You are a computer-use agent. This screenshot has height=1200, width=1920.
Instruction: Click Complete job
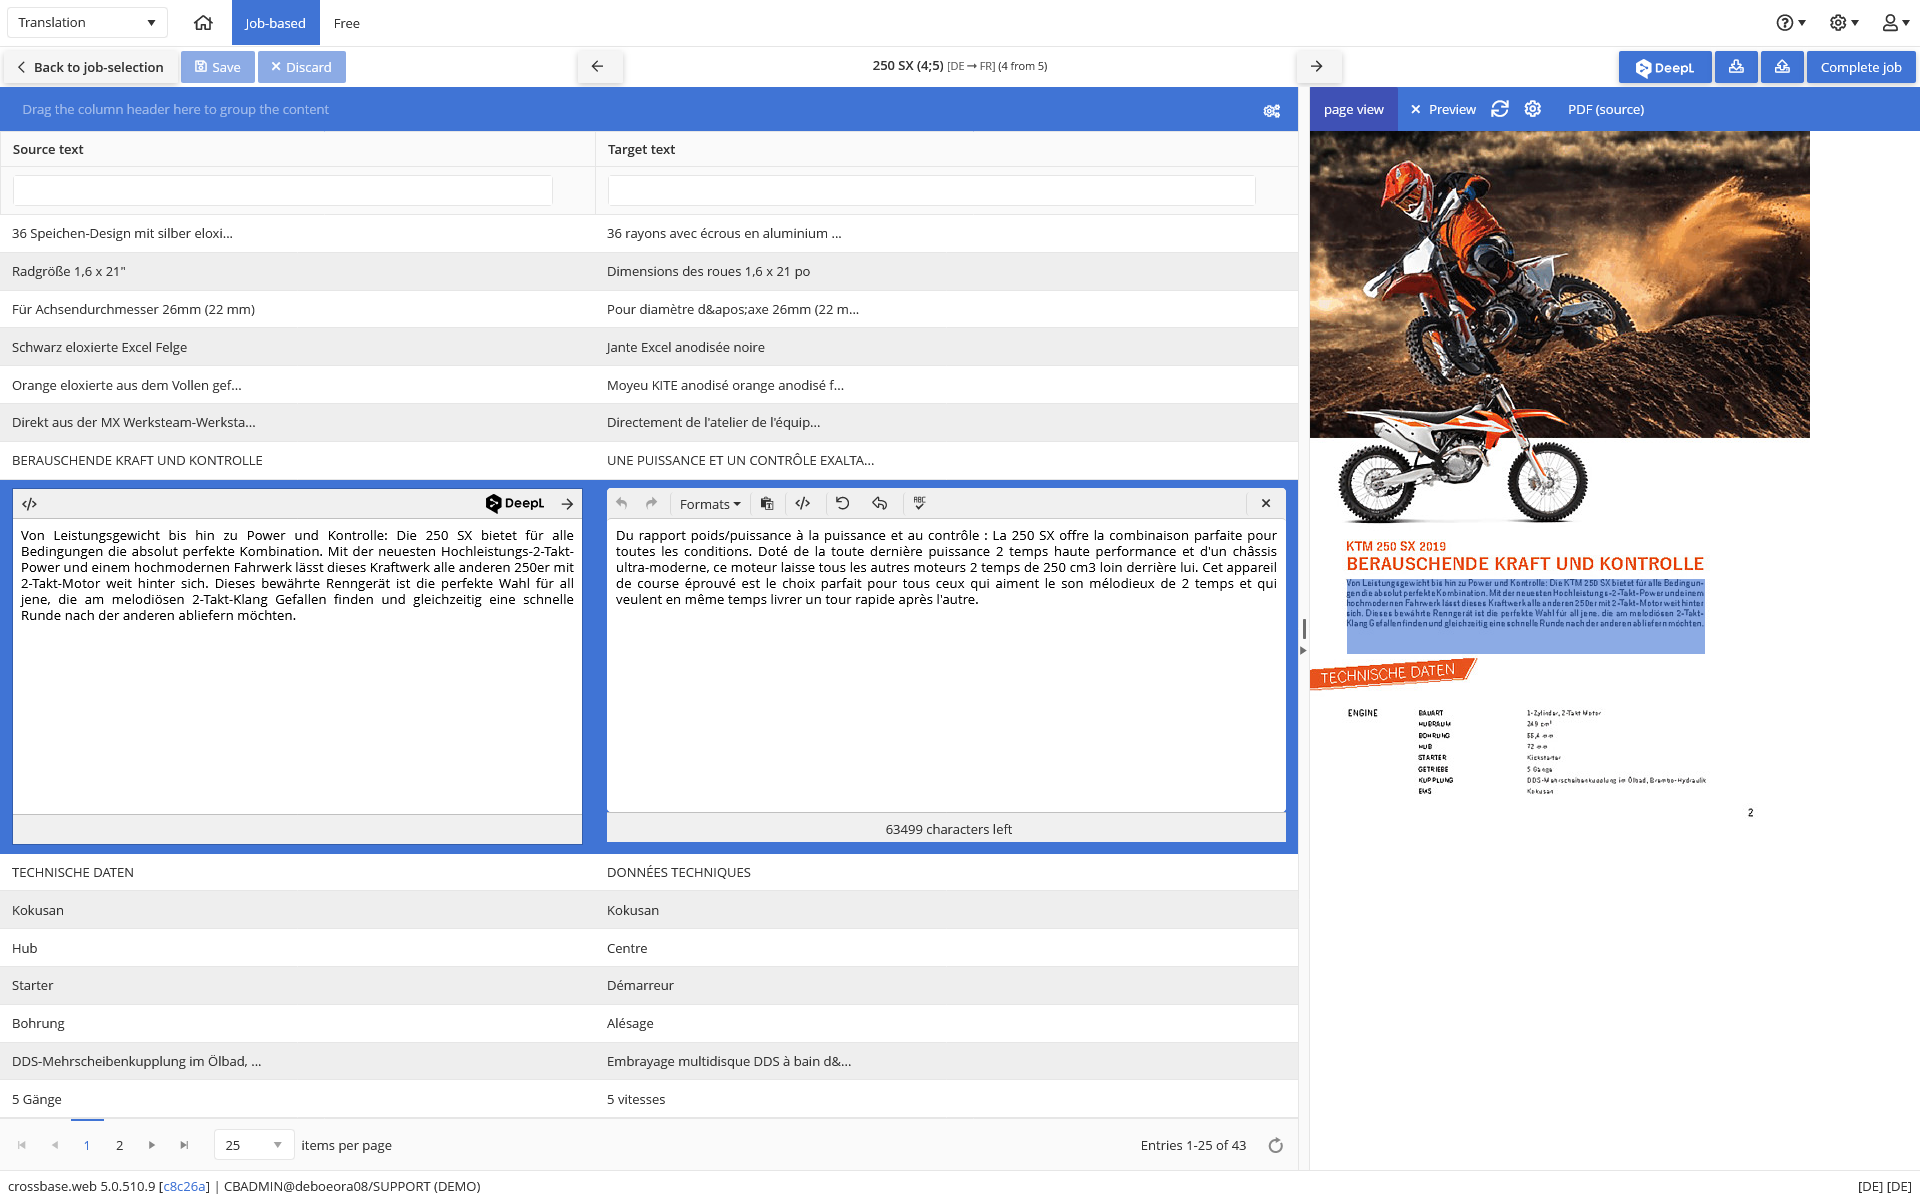click(x=1860, y=67)
